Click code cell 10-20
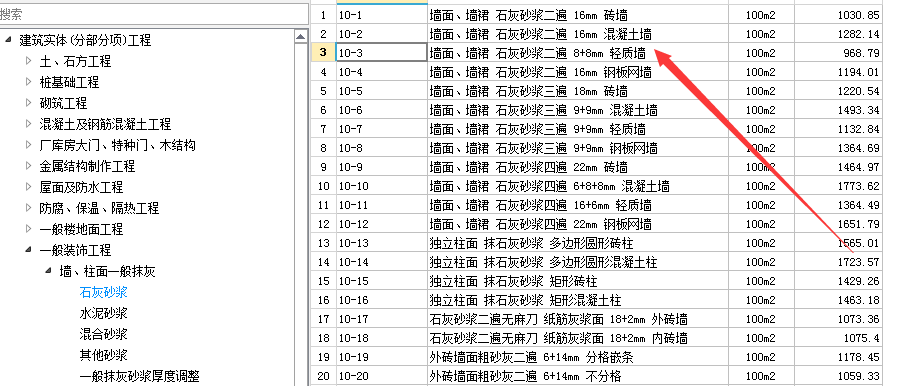Image resolution: width=908 pixels, height=386 pixels. coord(382,376)
